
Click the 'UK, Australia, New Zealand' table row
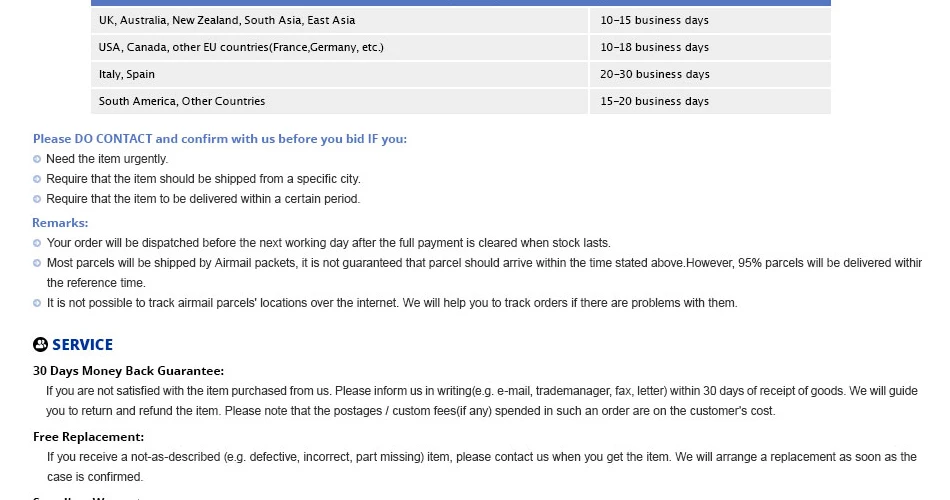pyautogui.click(x=460, y=20)
